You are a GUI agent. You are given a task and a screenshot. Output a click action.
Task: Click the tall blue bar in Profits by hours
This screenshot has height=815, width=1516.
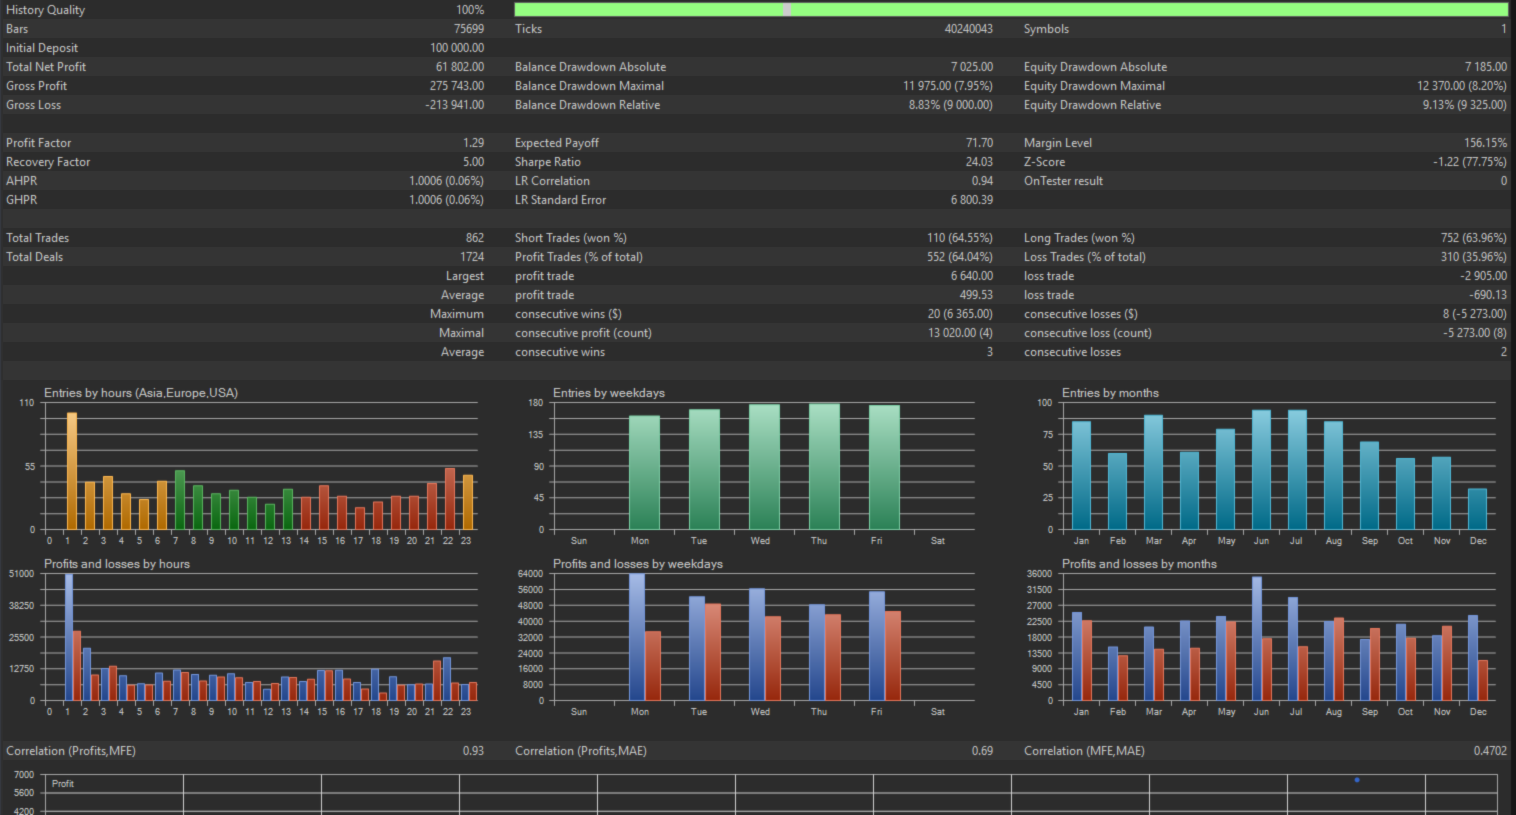point(69,637)
